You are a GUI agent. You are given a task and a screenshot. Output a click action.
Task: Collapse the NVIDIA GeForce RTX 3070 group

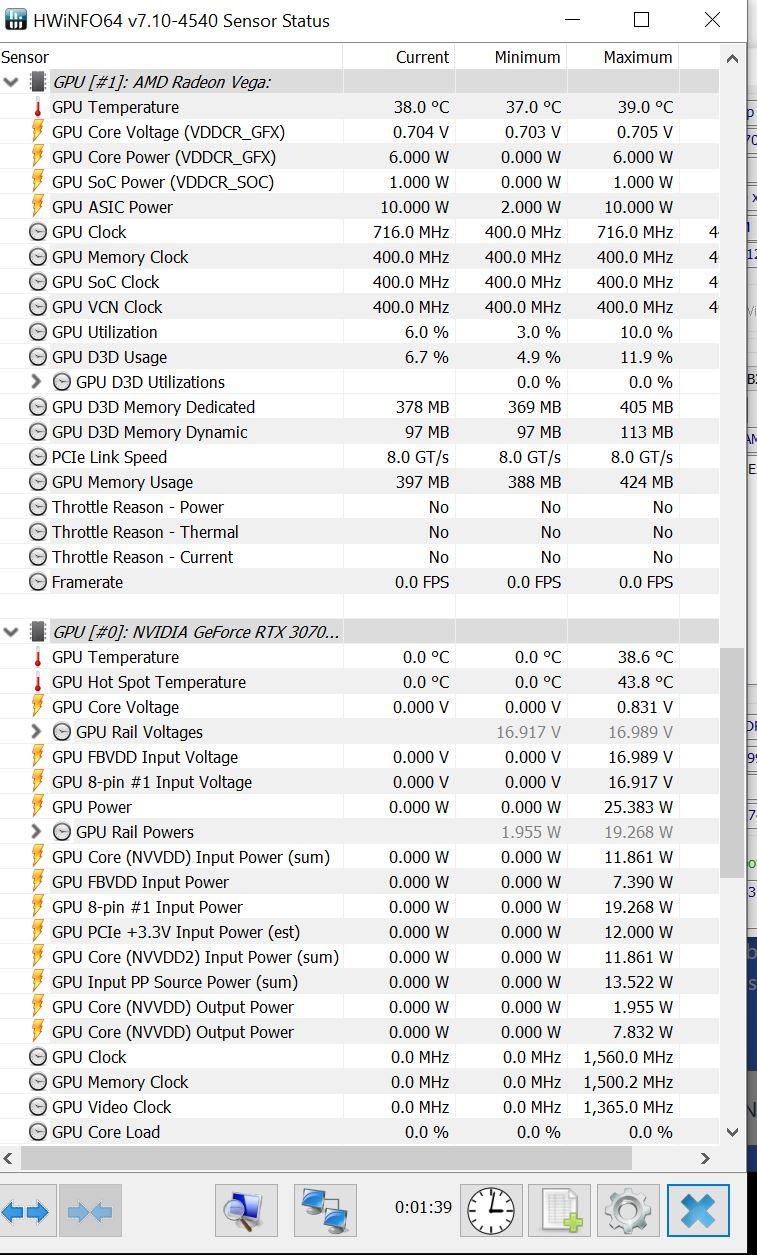click(x=11, y=632)
